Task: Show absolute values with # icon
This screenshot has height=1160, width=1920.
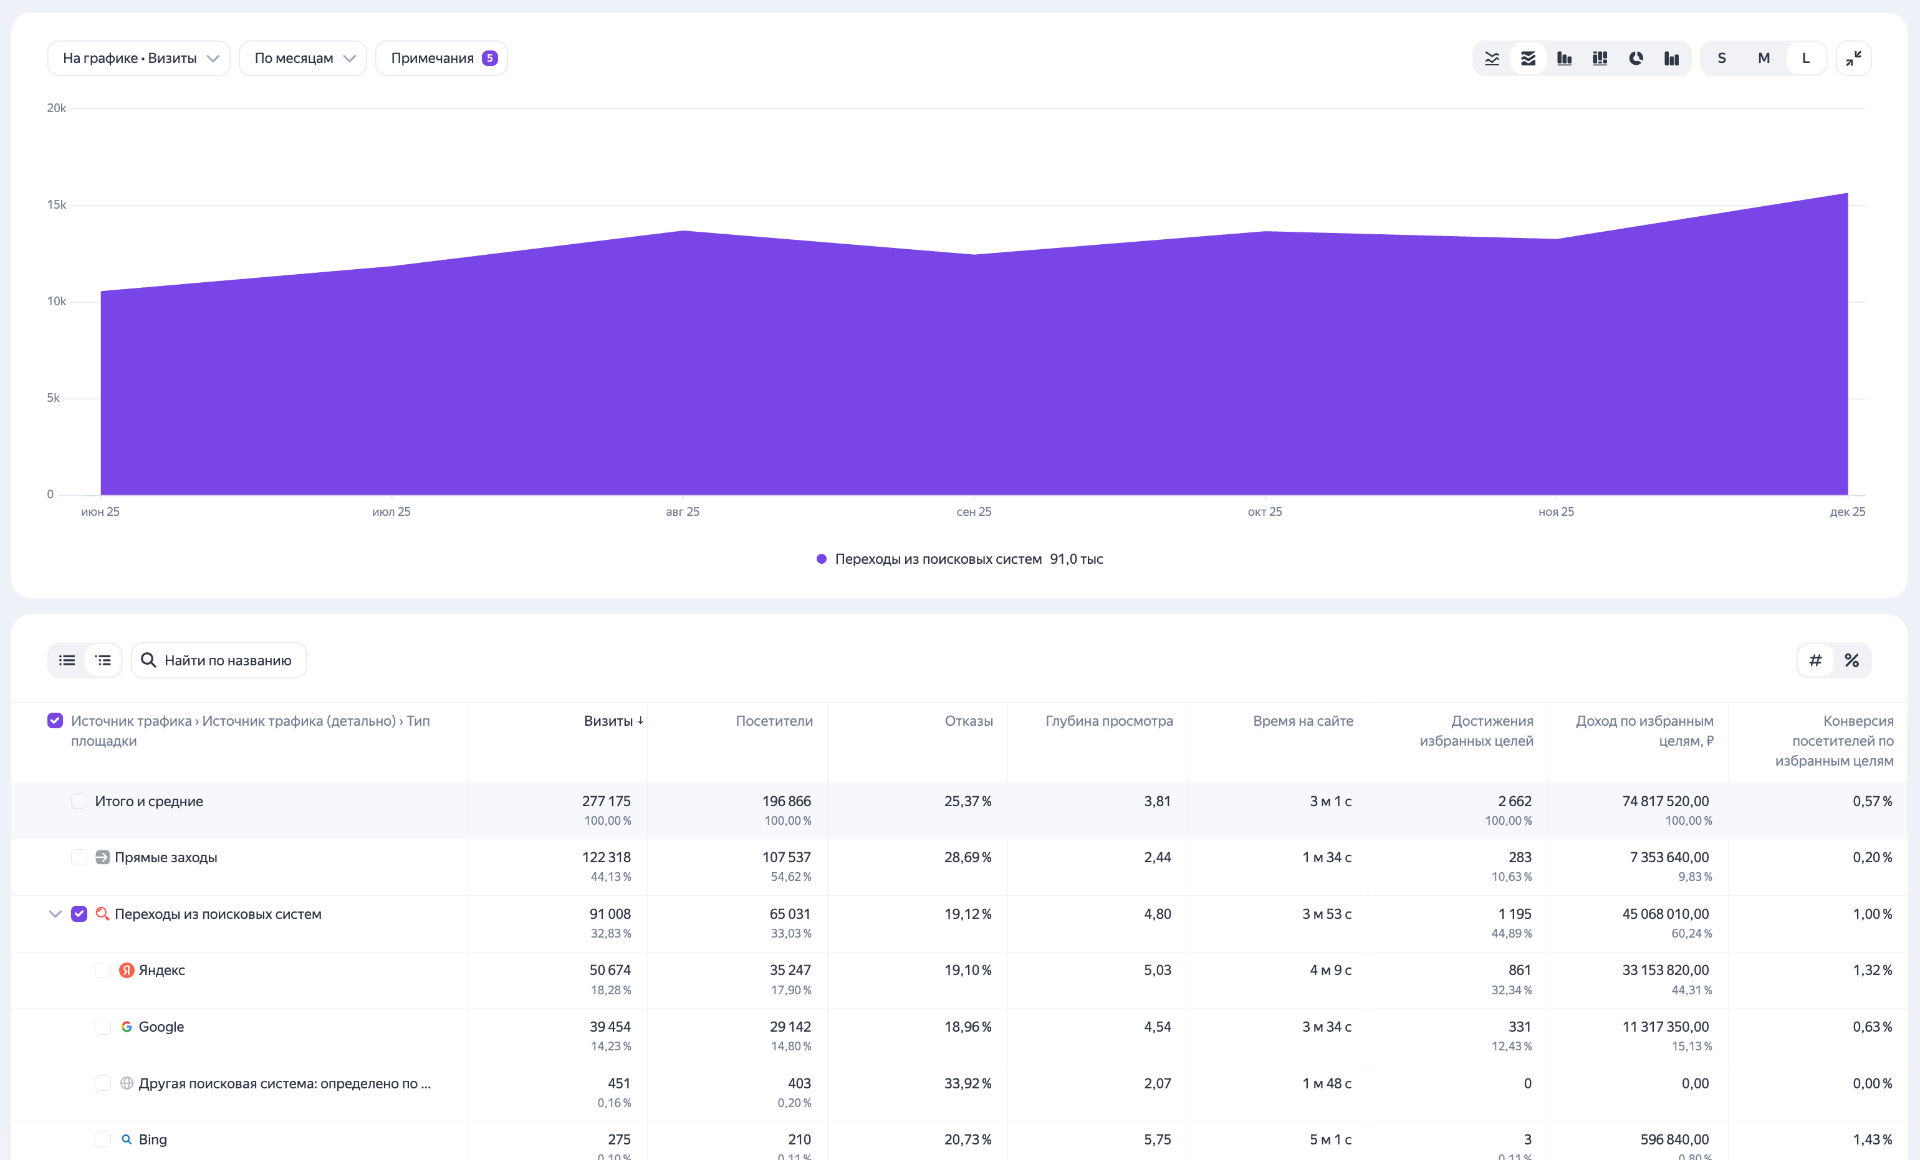Action: (x=1815, y=660)
